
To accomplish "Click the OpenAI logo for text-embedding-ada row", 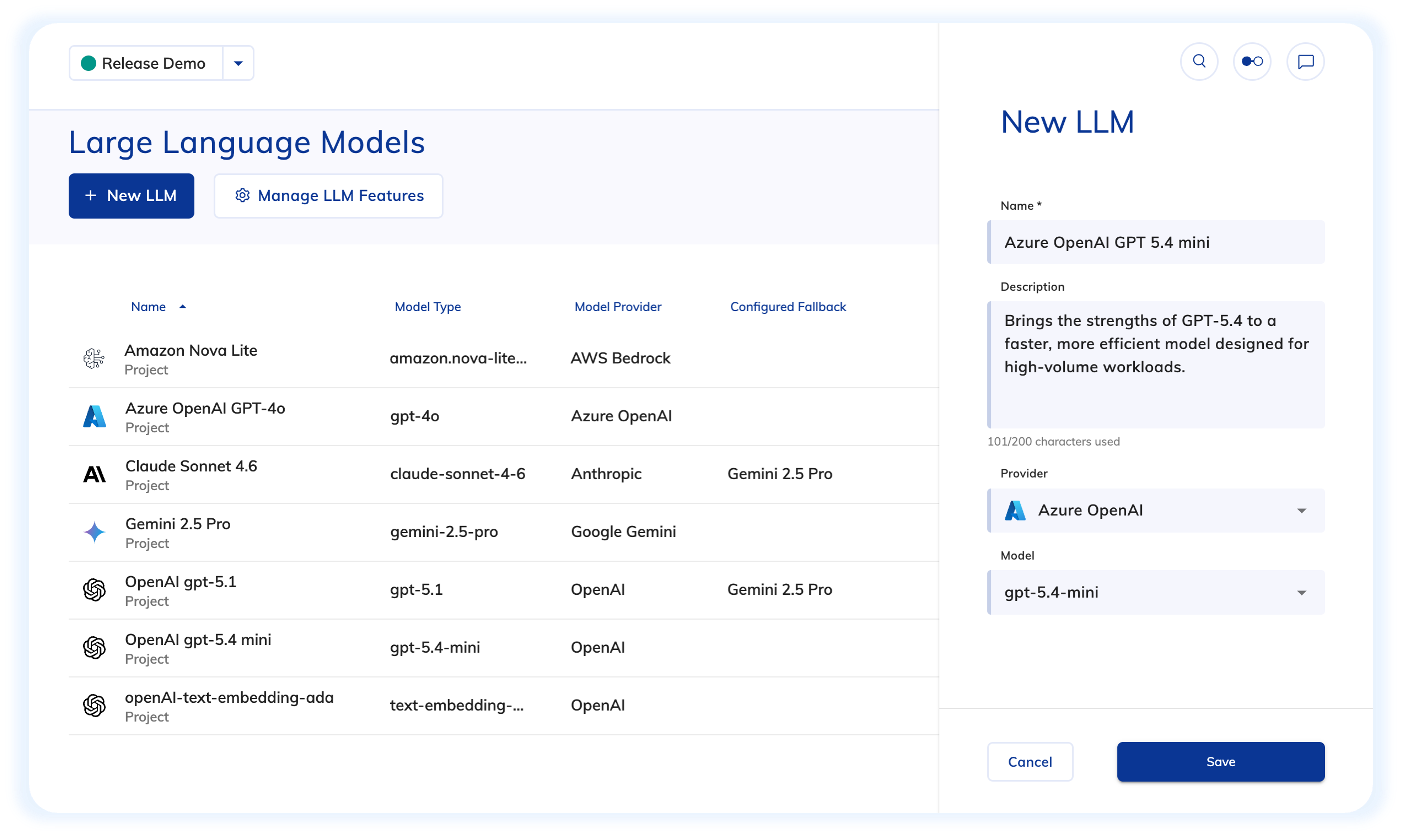I will (94, 706).
